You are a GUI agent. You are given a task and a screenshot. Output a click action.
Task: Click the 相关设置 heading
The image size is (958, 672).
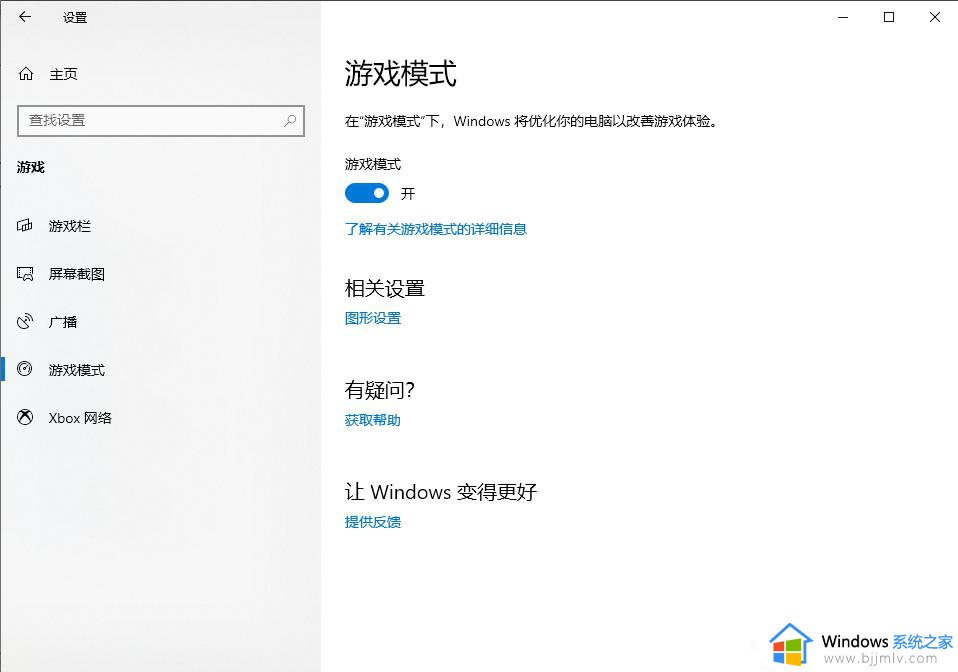[x=385, y=288]
